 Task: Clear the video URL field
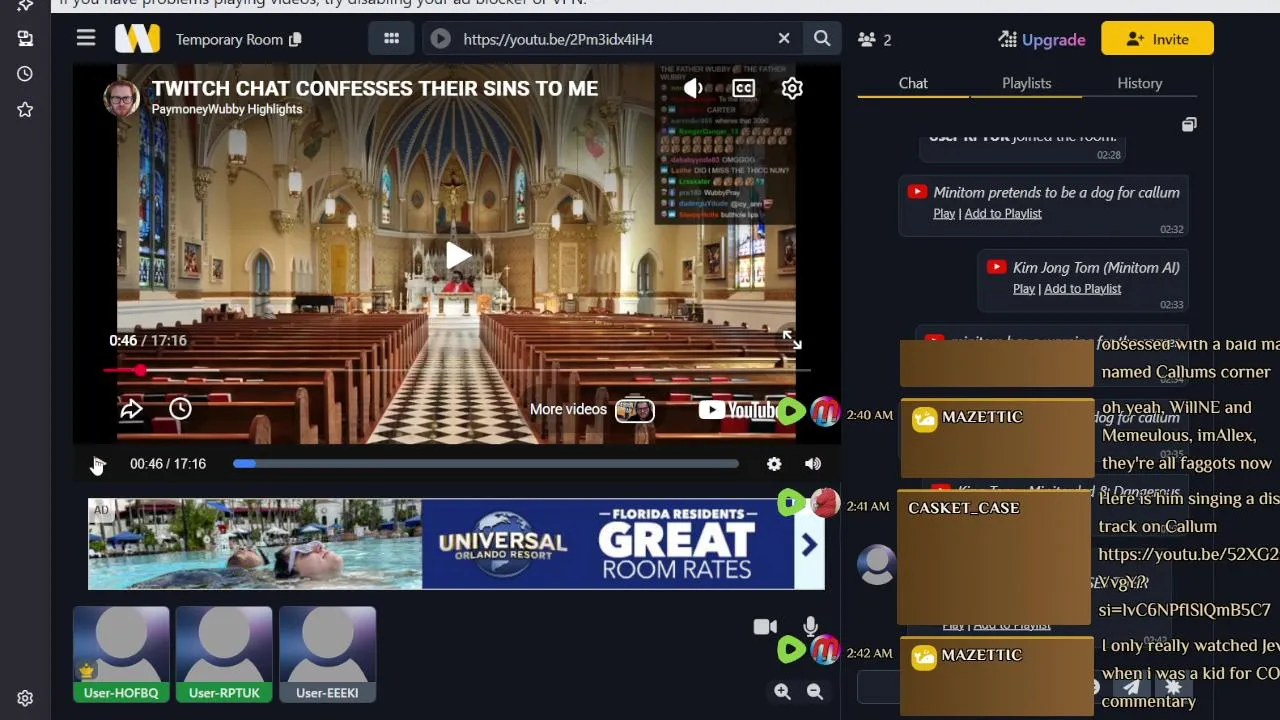pyautogui.click(x=784, y=39)
